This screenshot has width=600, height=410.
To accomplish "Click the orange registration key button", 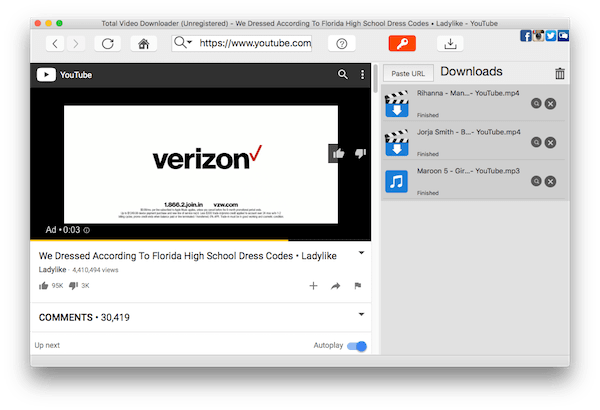I will point(401,44).
